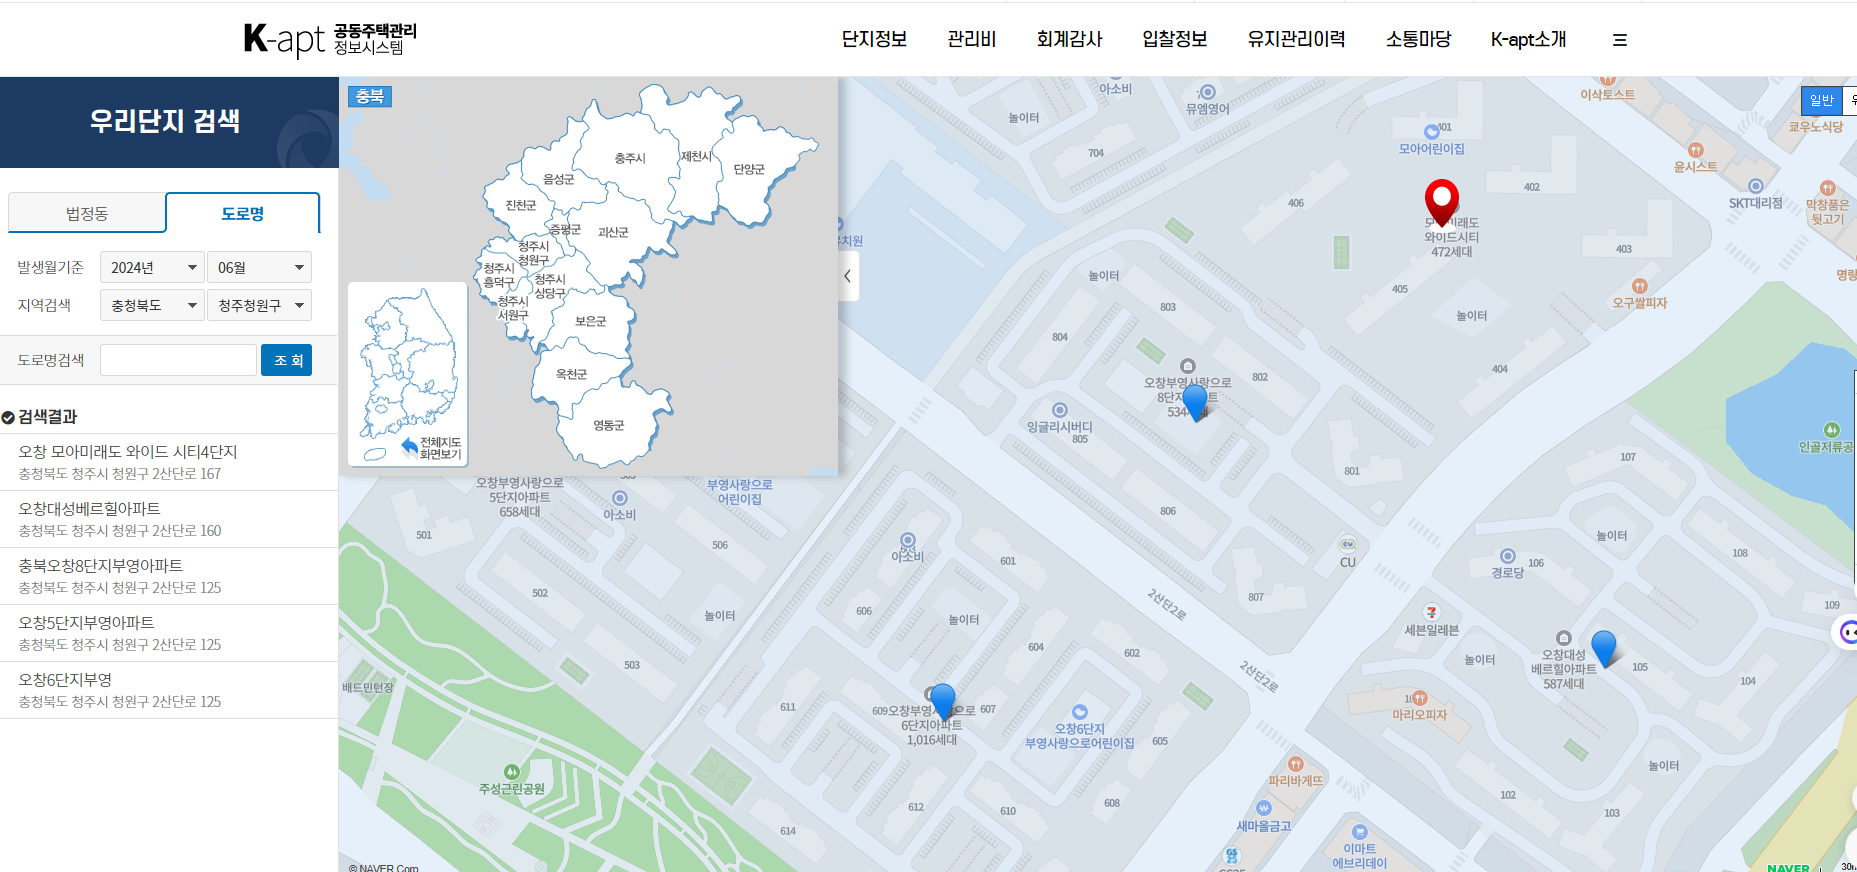Click the SKT대리점 map icon
Screen dimensions: 1857x872
pyautogui.click(x=1756, y=186)
